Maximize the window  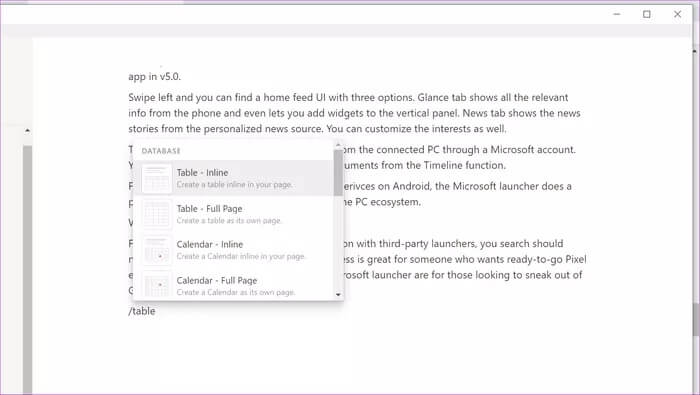[x=646, y=14]
